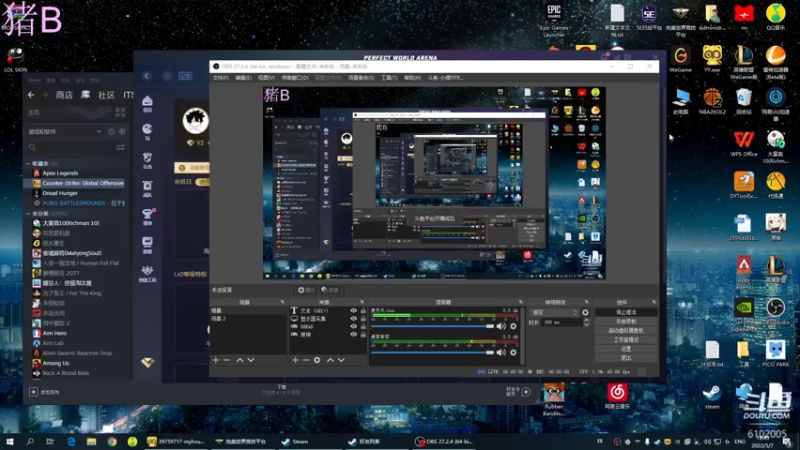This screenshot has height=450, width=800.
Task: Open Steam desktop shortcut icon
Action: 712,397
